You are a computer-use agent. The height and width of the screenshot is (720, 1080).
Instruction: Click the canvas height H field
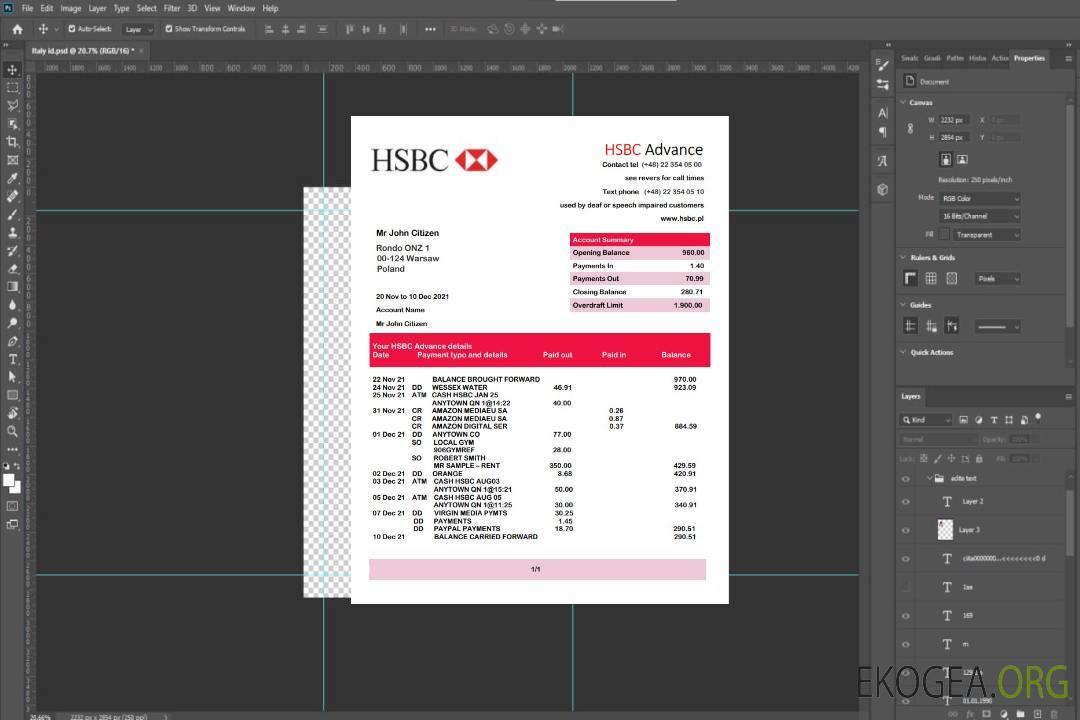coord(955,138)
